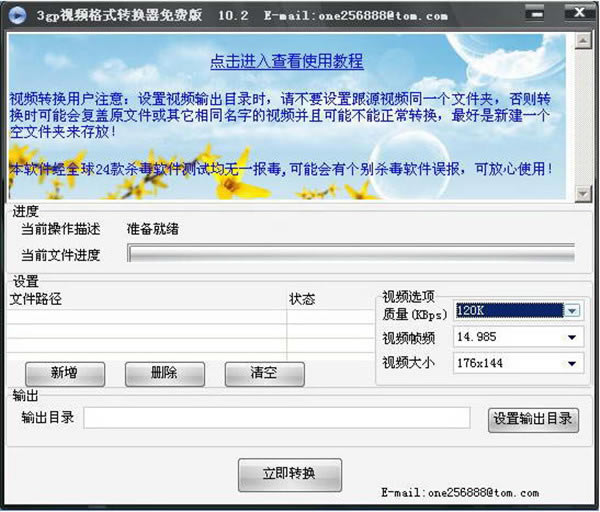Click the 当前文件进度 label

pyautogui.click(x=60, y=255)
